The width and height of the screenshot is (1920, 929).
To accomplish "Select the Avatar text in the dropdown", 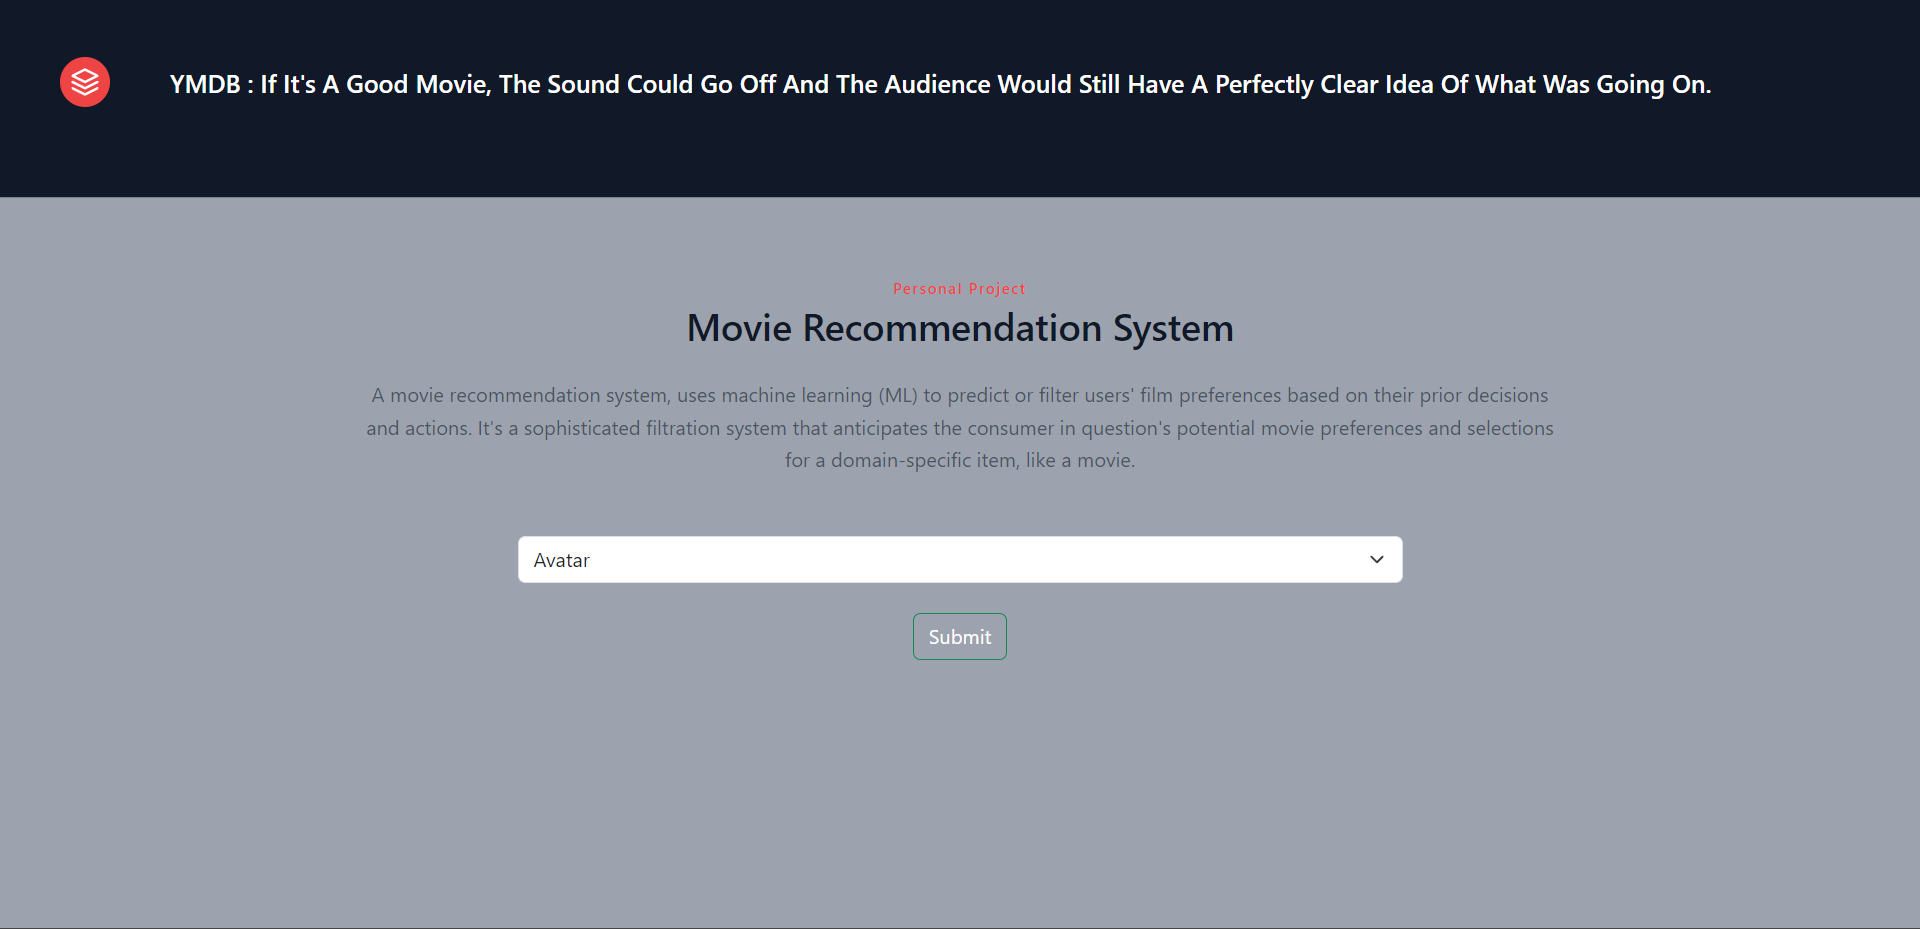I will tap(562, 560).
